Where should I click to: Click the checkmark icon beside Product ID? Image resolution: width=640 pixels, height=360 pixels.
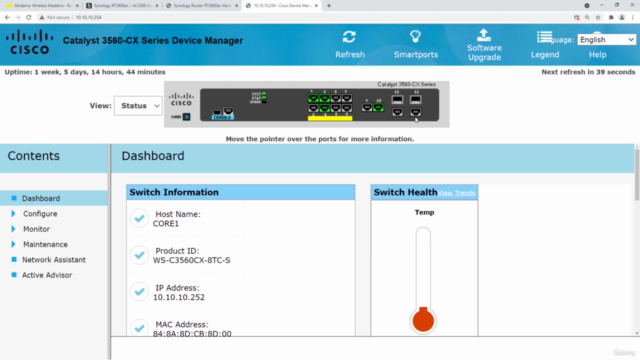(x=139, y=255)
